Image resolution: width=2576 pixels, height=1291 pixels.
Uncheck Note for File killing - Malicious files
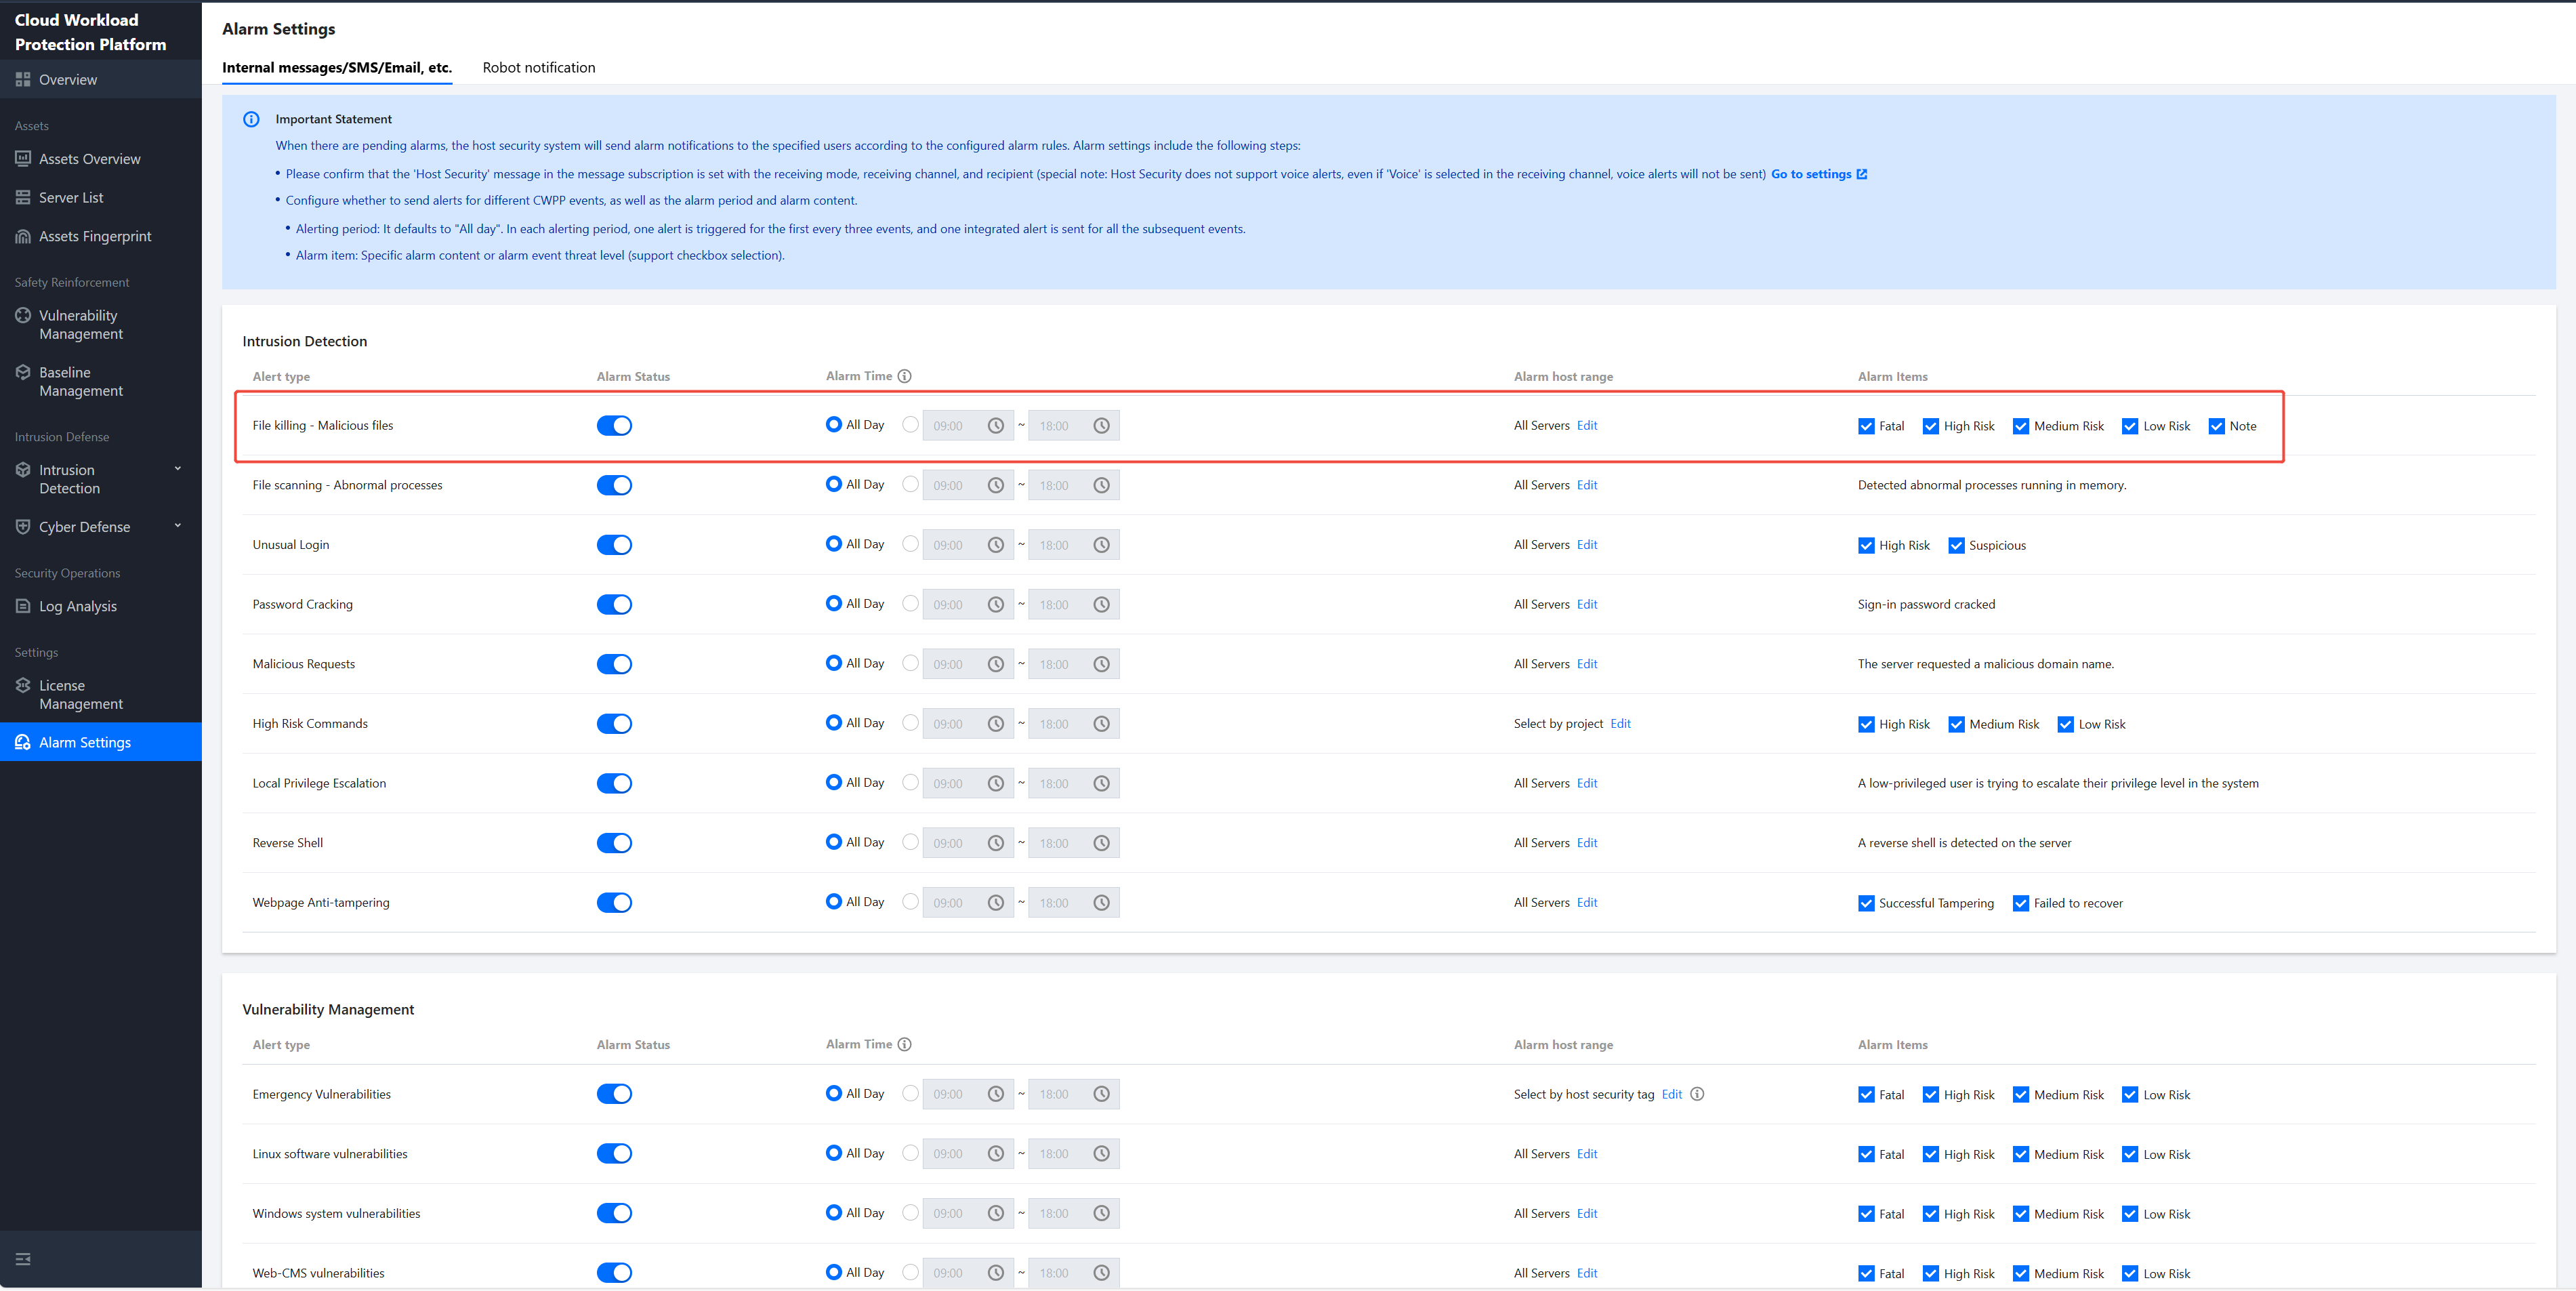click(2216, 427)
